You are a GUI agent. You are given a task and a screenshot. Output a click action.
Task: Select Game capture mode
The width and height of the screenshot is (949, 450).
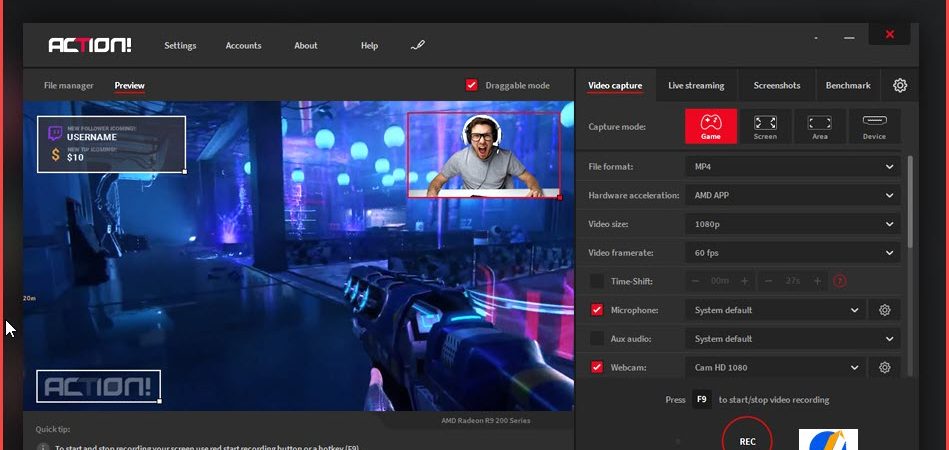pyautogui.click(x=711, y=126)
